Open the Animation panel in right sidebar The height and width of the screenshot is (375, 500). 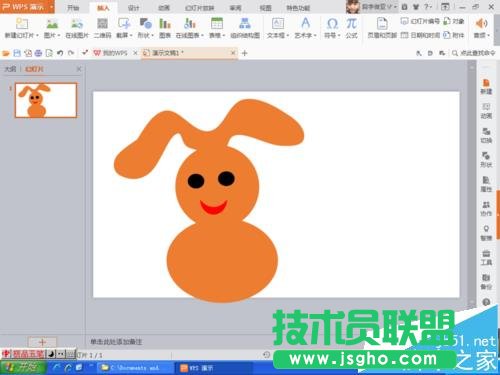tap(486, 111)
